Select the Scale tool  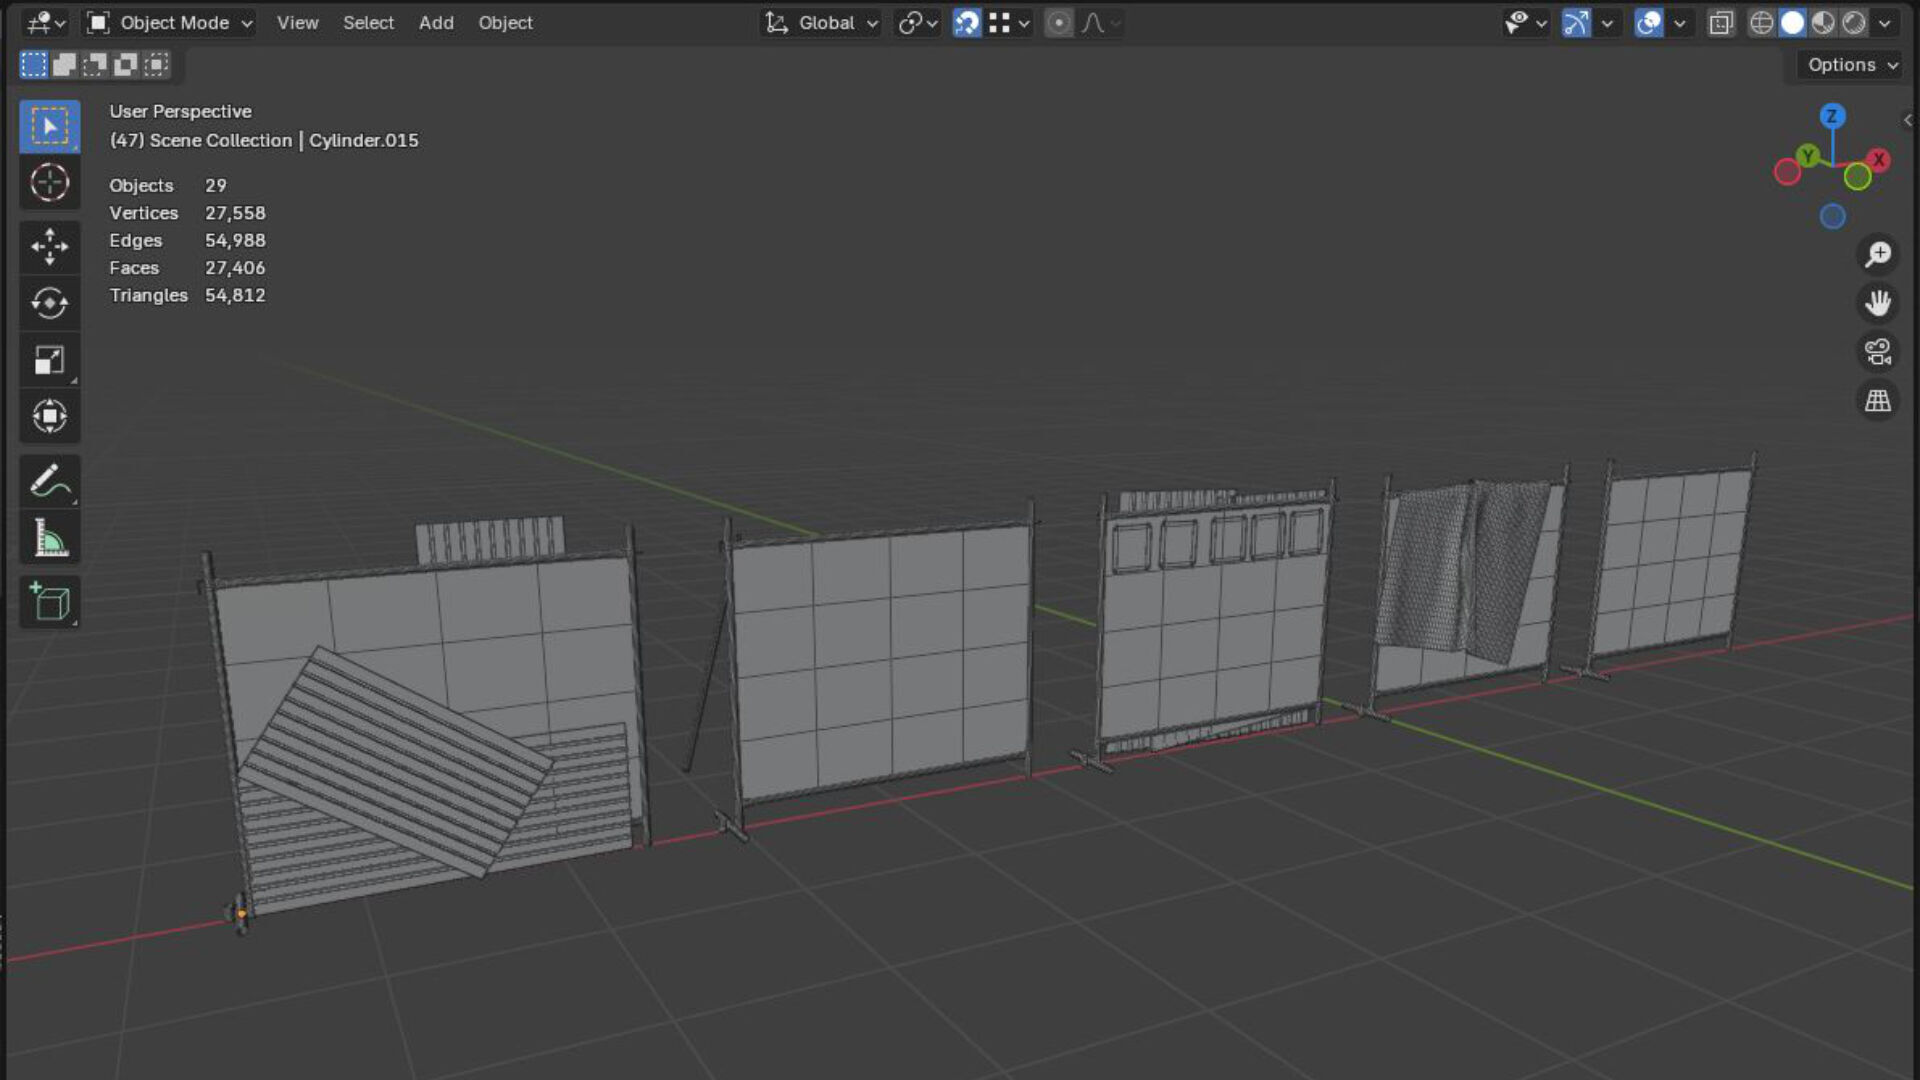[x=49, y=360]
